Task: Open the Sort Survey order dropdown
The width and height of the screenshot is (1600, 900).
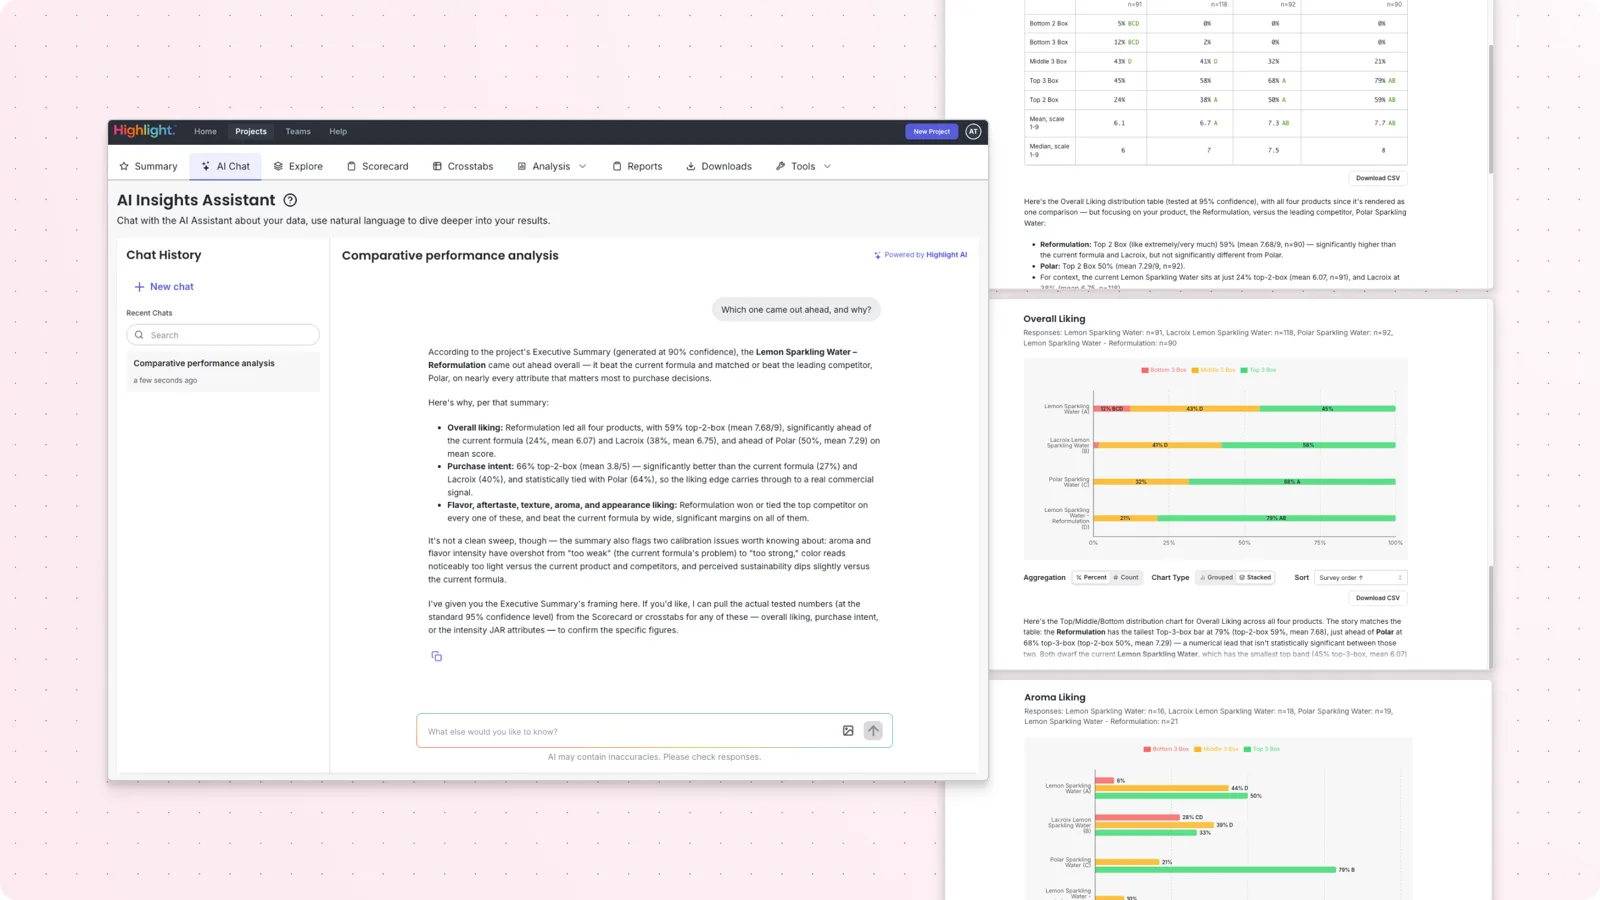Action: pyautogui.click(x=1360, y=577)
